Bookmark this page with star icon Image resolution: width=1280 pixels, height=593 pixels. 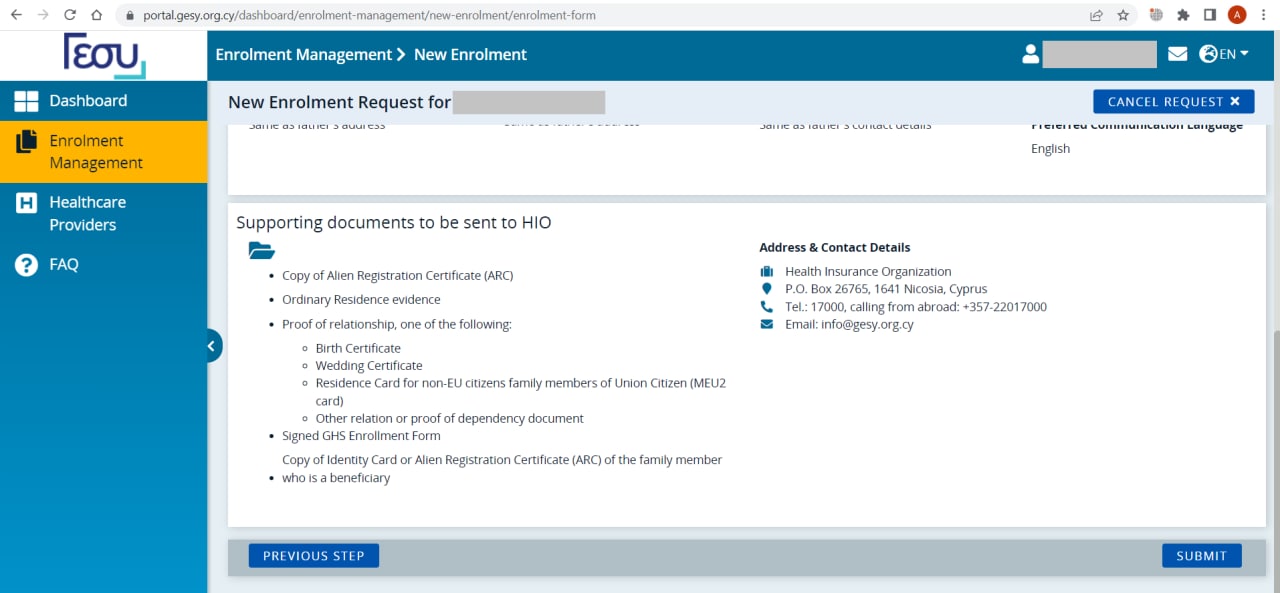point(1123,15)
